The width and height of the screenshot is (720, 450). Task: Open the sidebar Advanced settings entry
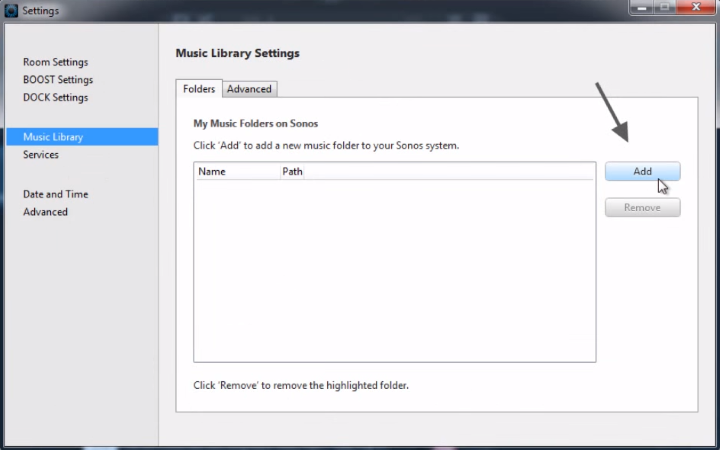pyautogui.click(x=45, y=212)
